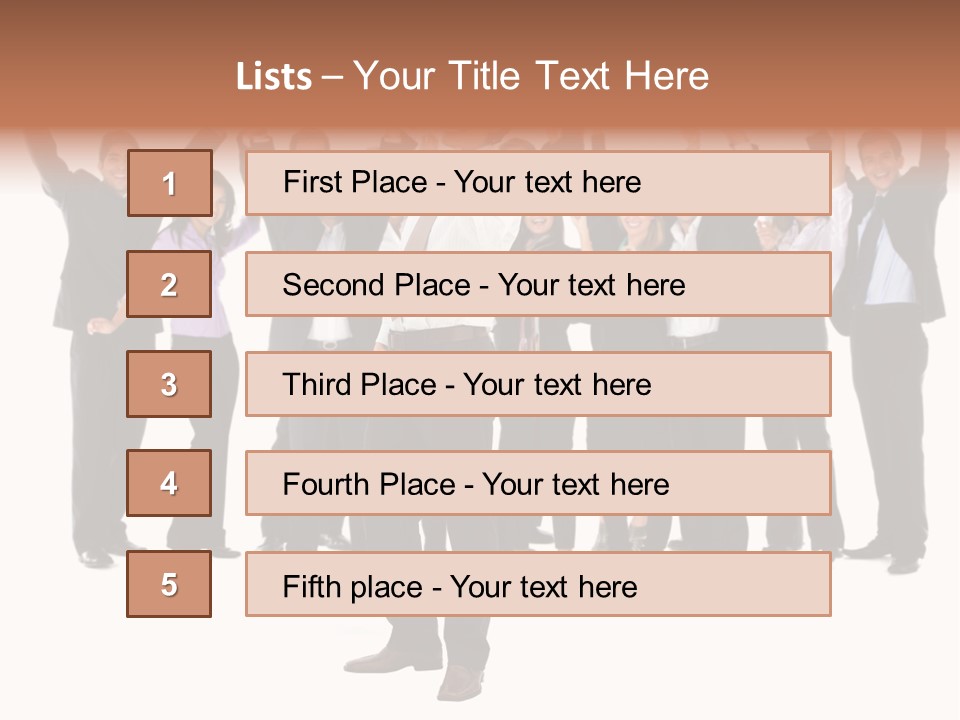Click the number 3 square
The width and height of the screenshot is (960, 720).
coord(169,384)
